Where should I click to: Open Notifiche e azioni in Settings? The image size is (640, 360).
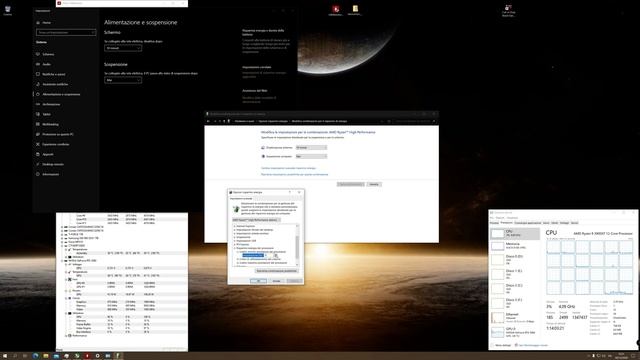(x=53, y=74)
